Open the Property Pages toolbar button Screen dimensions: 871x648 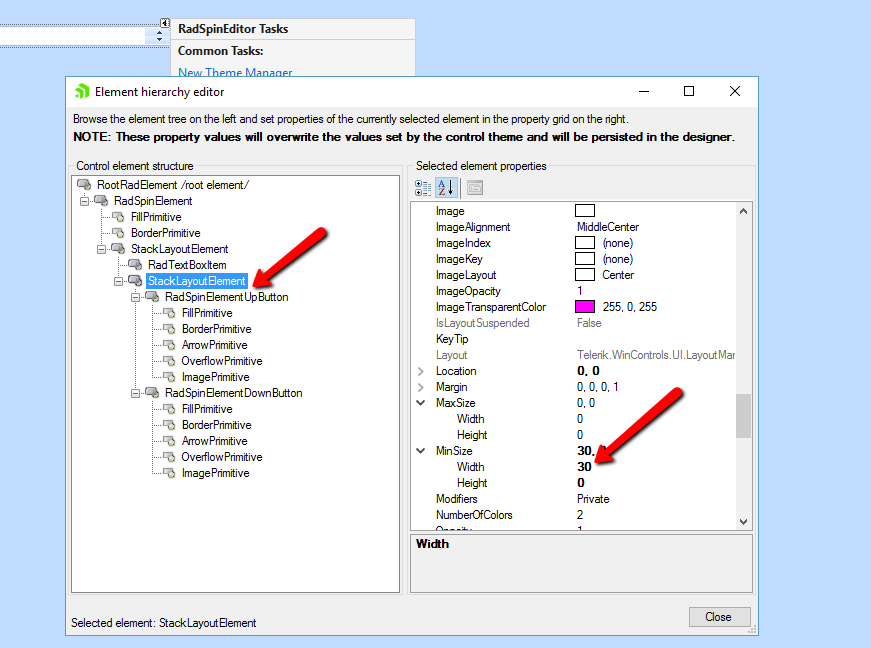[474, 188]
